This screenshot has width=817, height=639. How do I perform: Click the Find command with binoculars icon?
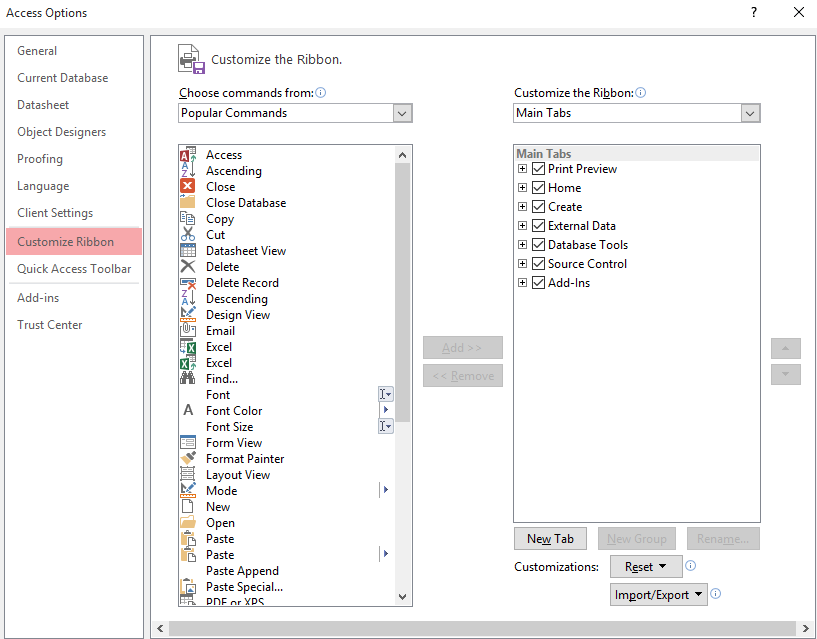[220, 378]
